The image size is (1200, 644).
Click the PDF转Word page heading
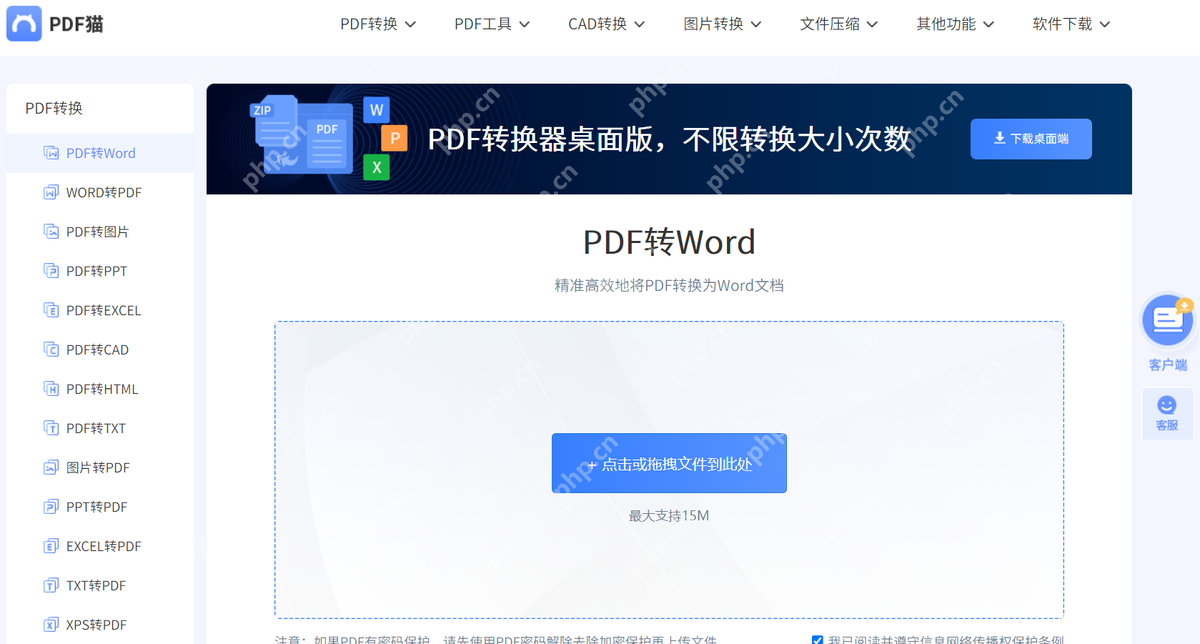click(669, 242)
